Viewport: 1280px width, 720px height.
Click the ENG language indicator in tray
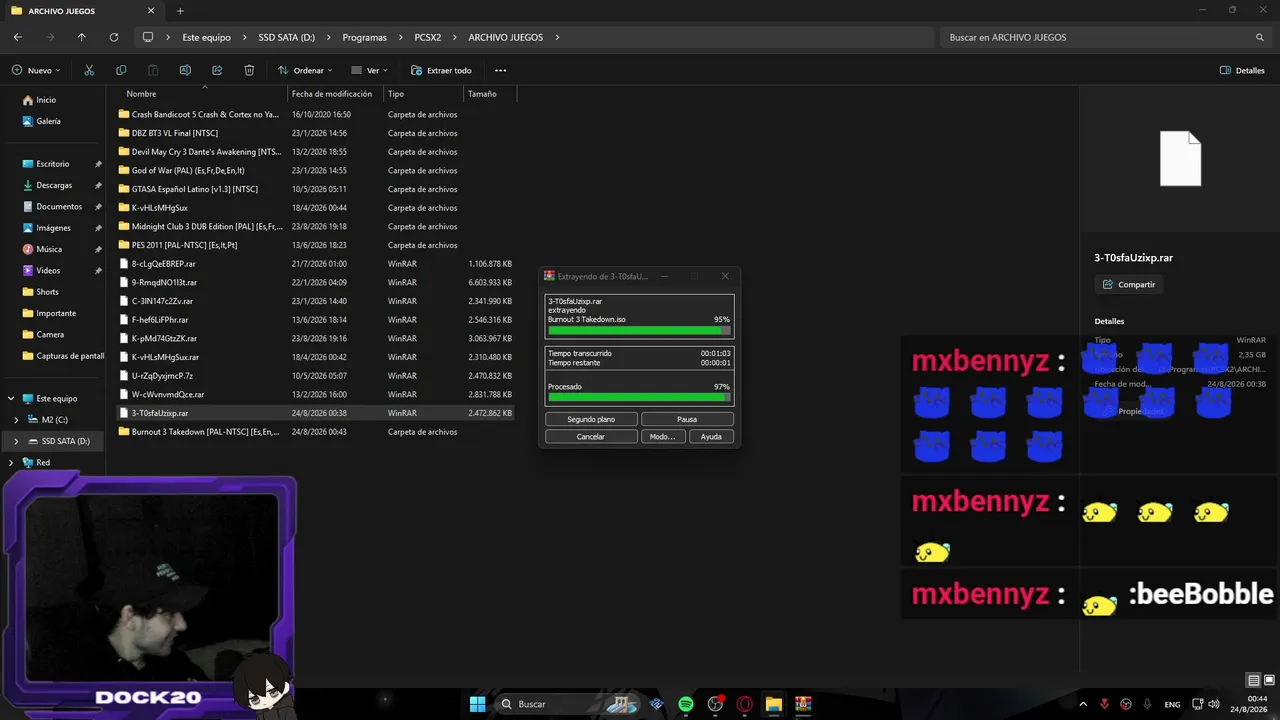click(1172, 704)
